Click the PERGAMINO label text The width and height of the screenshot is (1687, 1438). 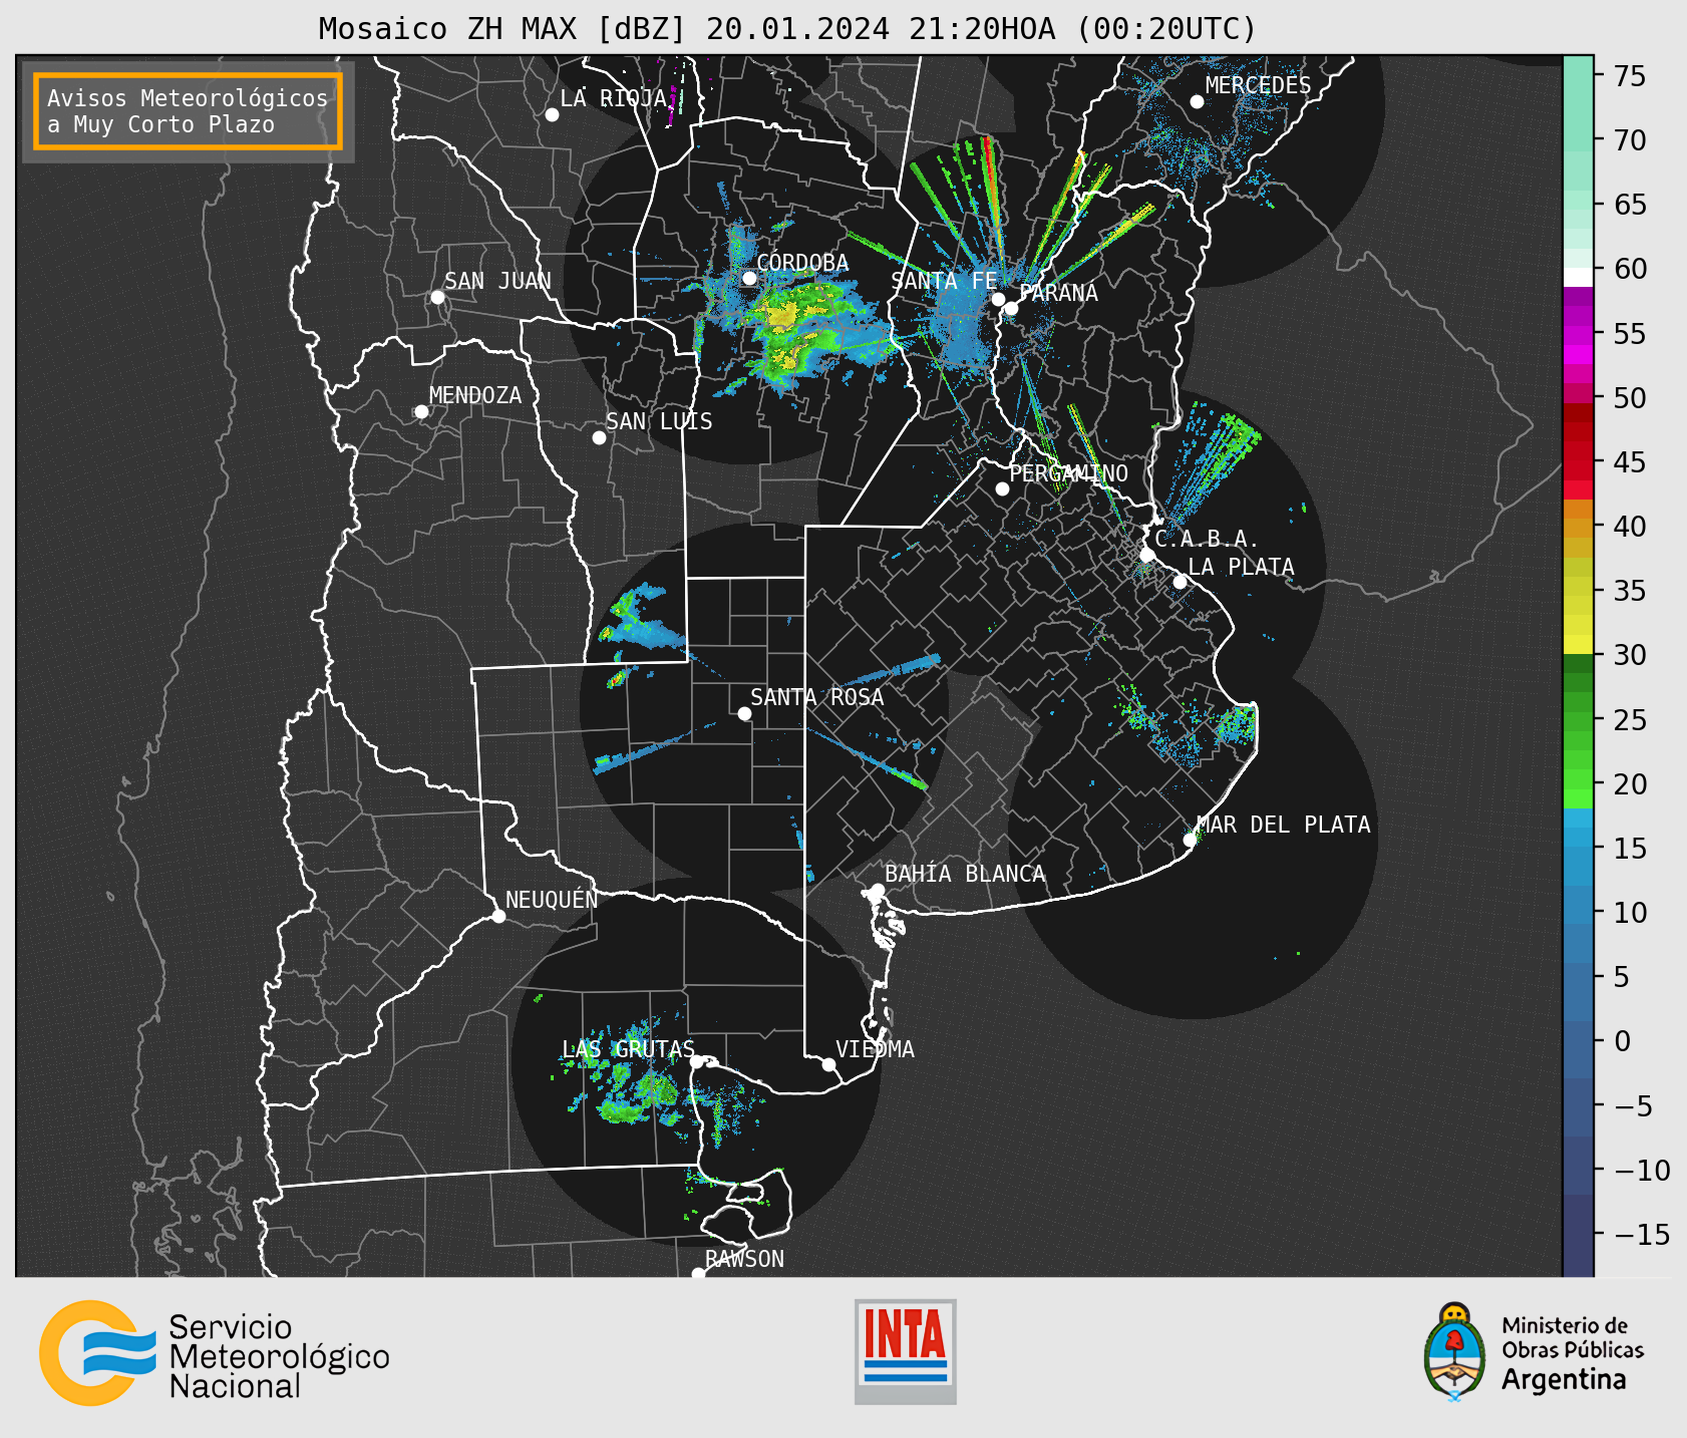pyautogui.click(x=1069, y=474)
